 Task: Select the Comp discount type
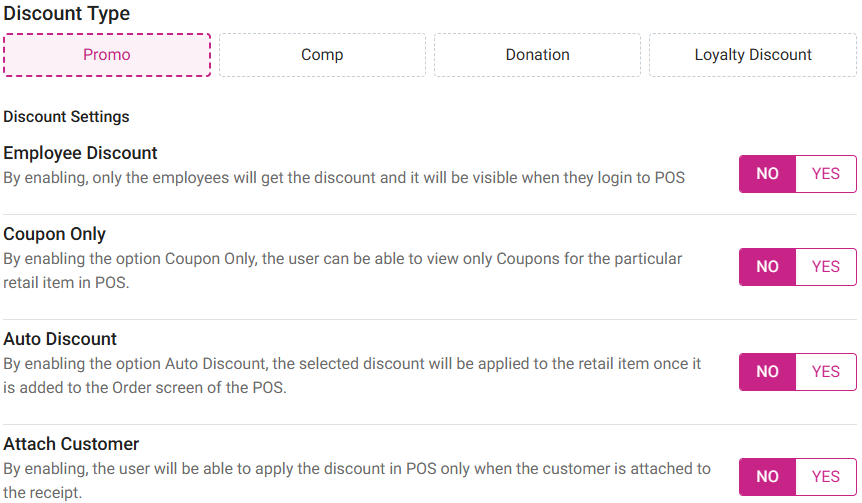pyautogui.click(x=322, y=55)
